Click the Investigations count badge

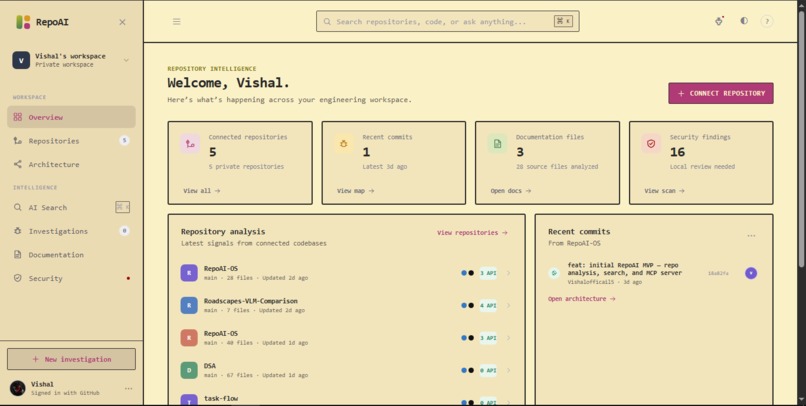click(124, 231)
